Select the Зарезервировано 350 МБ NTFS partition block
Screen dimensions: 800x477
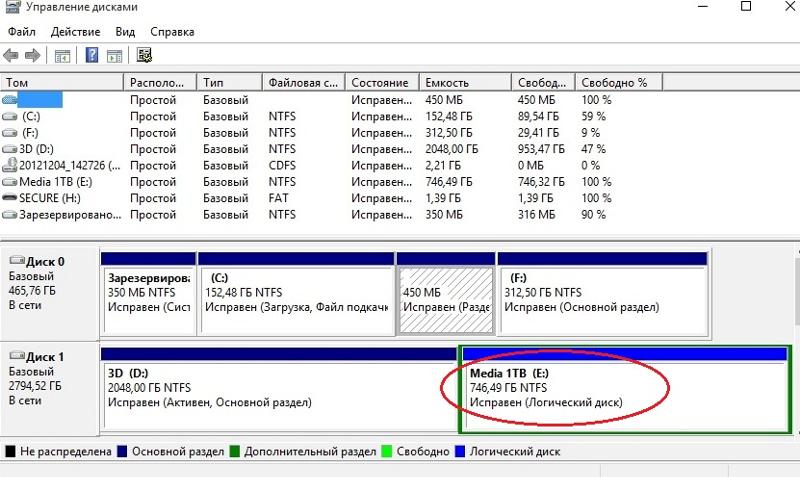[148, 293]
